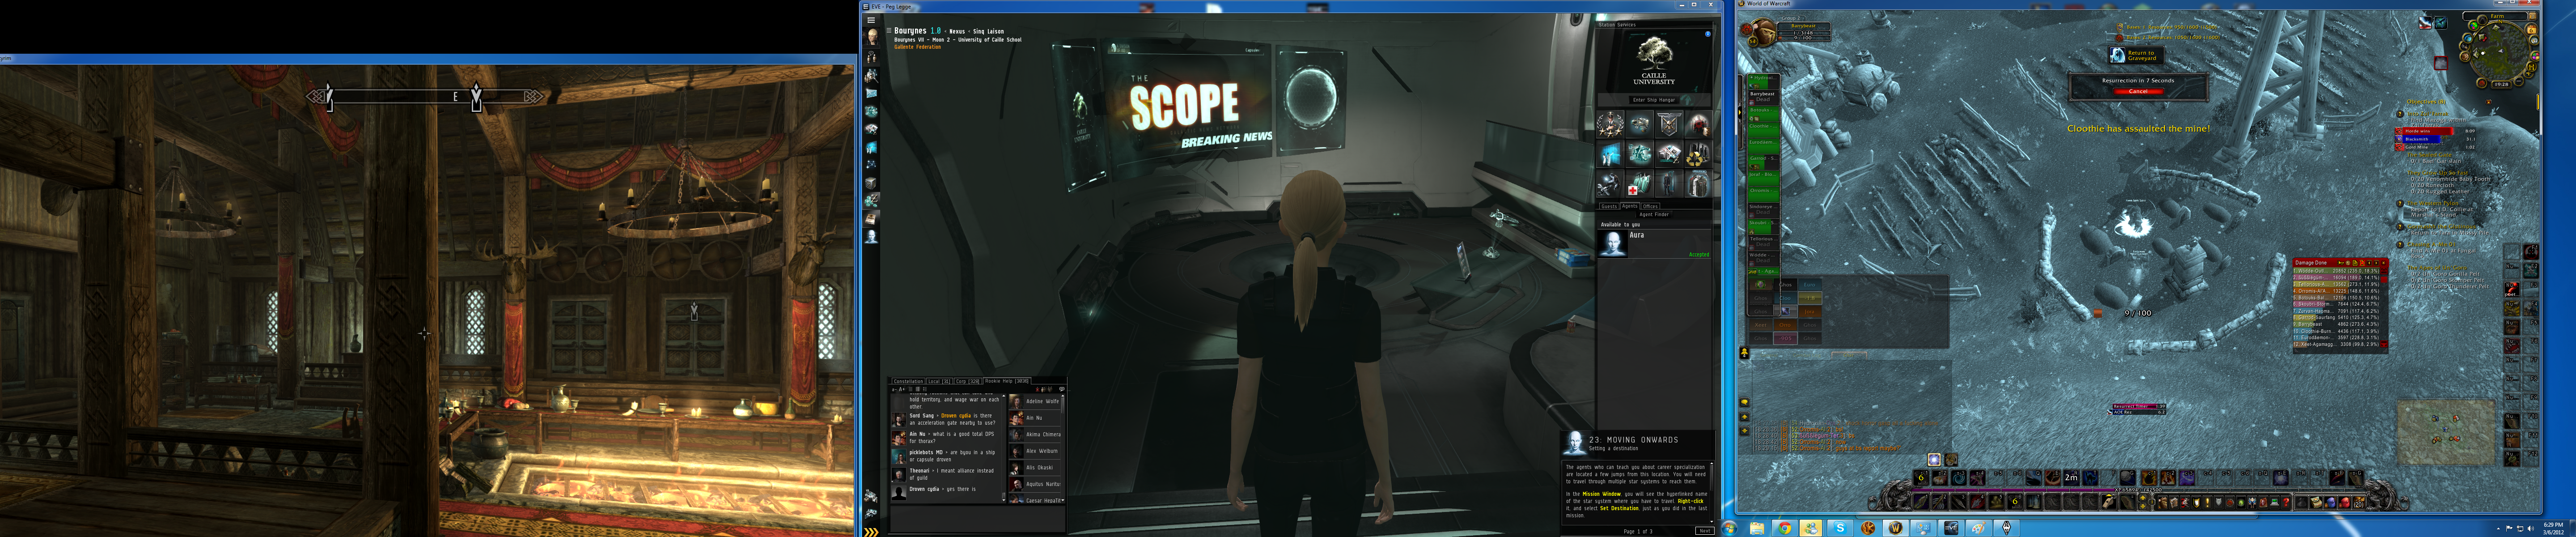Open the Repair Shop wrench icon
Screen dimensions: 2576x537
1610,184
